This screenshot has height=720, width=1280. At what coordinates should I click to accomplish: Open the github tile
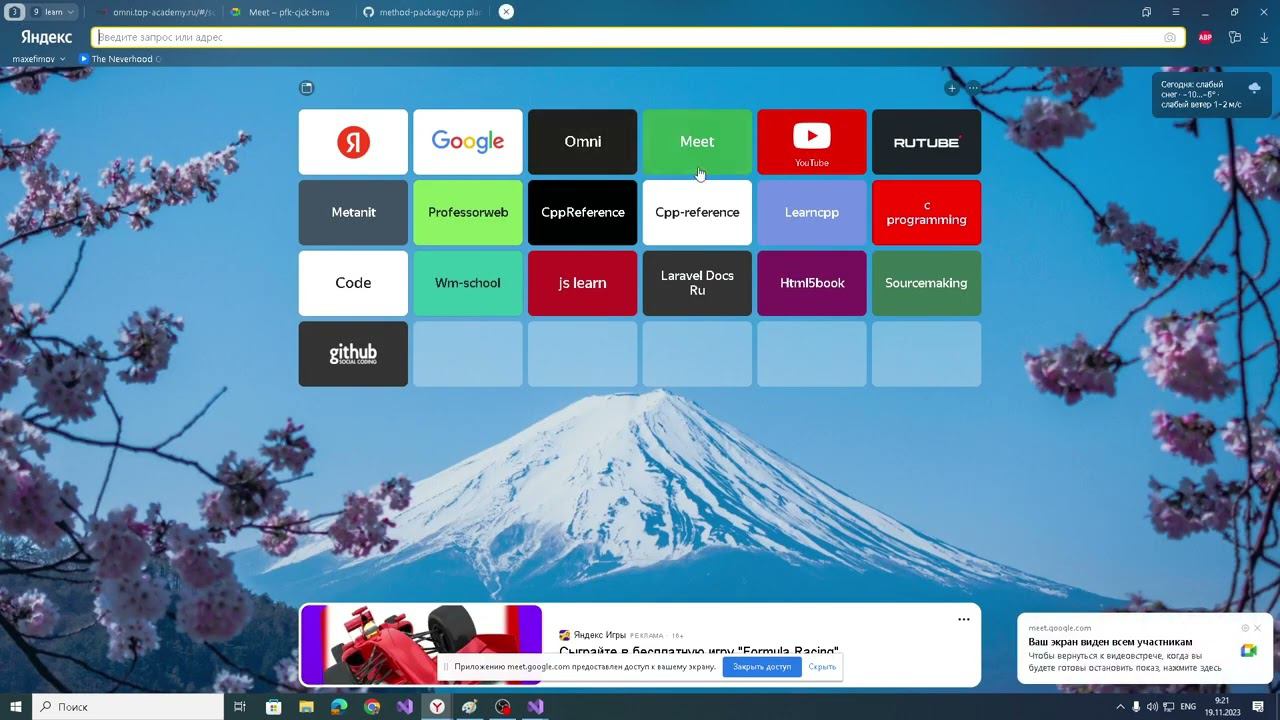tap(353, 354)
